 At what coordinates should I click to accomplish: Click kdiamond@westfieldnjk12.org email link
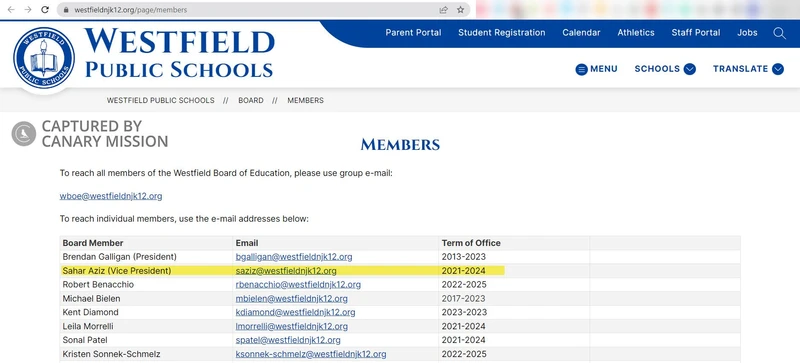coord(295,312)
